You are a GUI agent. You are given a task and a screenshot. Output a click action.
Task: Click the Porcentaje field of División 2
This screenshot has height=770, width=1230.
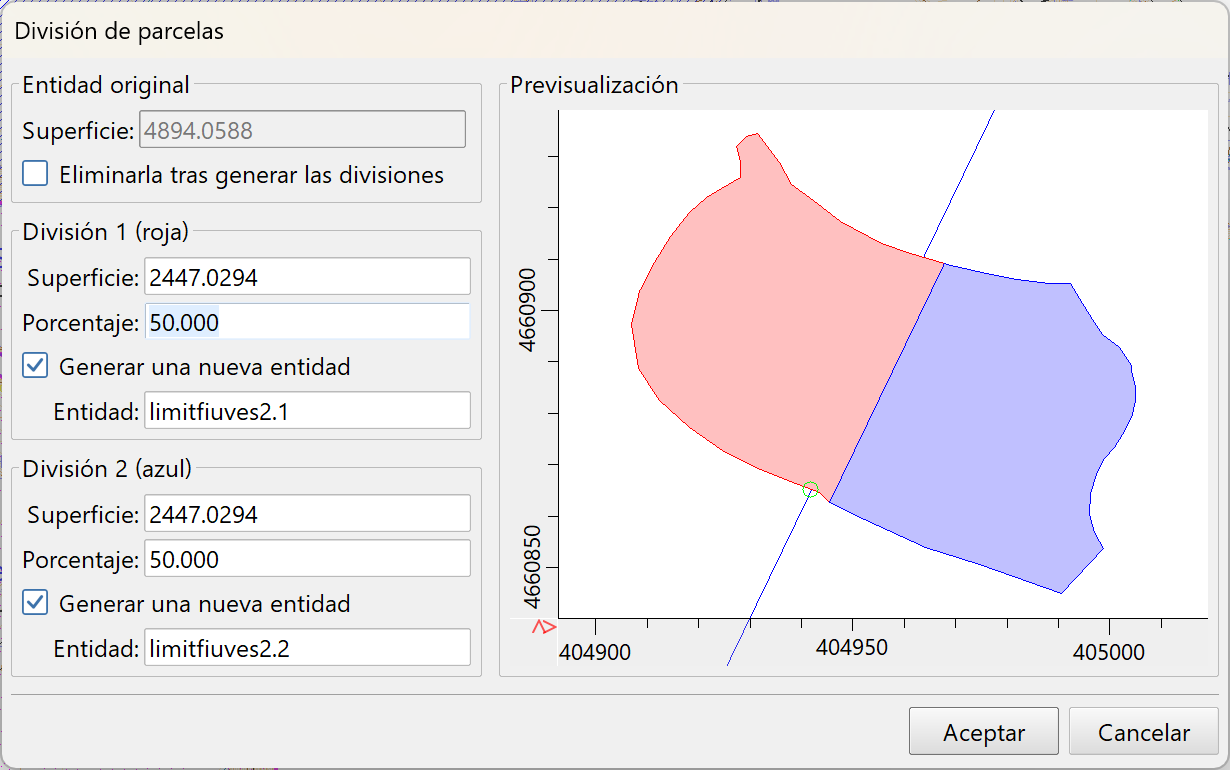pyautogui.click(x=307, y=559)
